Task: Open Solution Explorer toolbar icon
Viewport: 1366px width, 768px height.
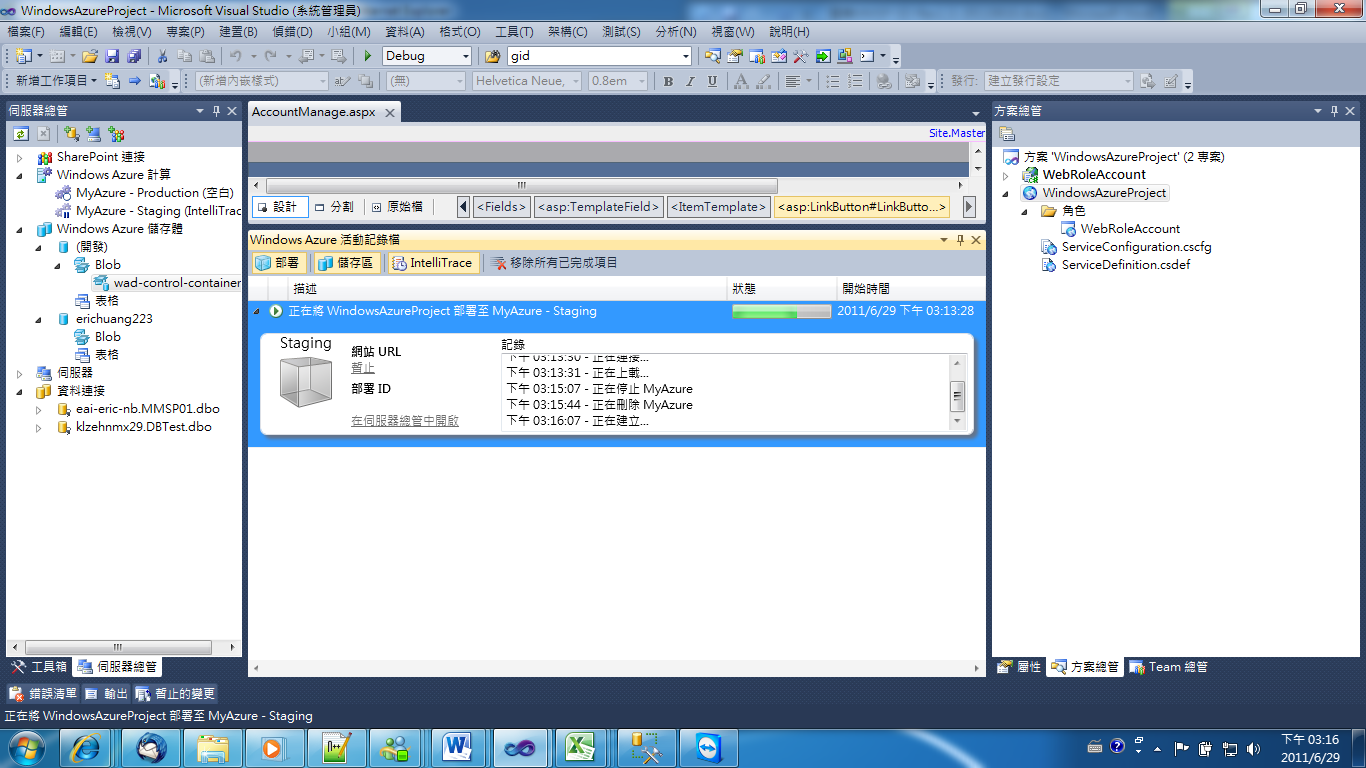Action: (712, 56)
